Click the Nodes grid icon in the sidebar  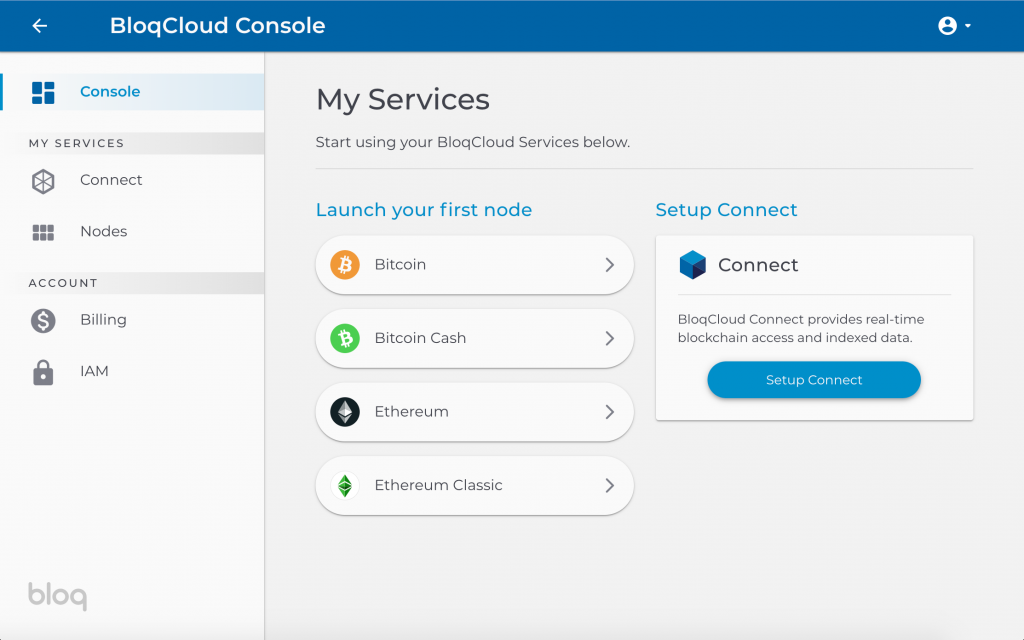[x=44, y=231]
